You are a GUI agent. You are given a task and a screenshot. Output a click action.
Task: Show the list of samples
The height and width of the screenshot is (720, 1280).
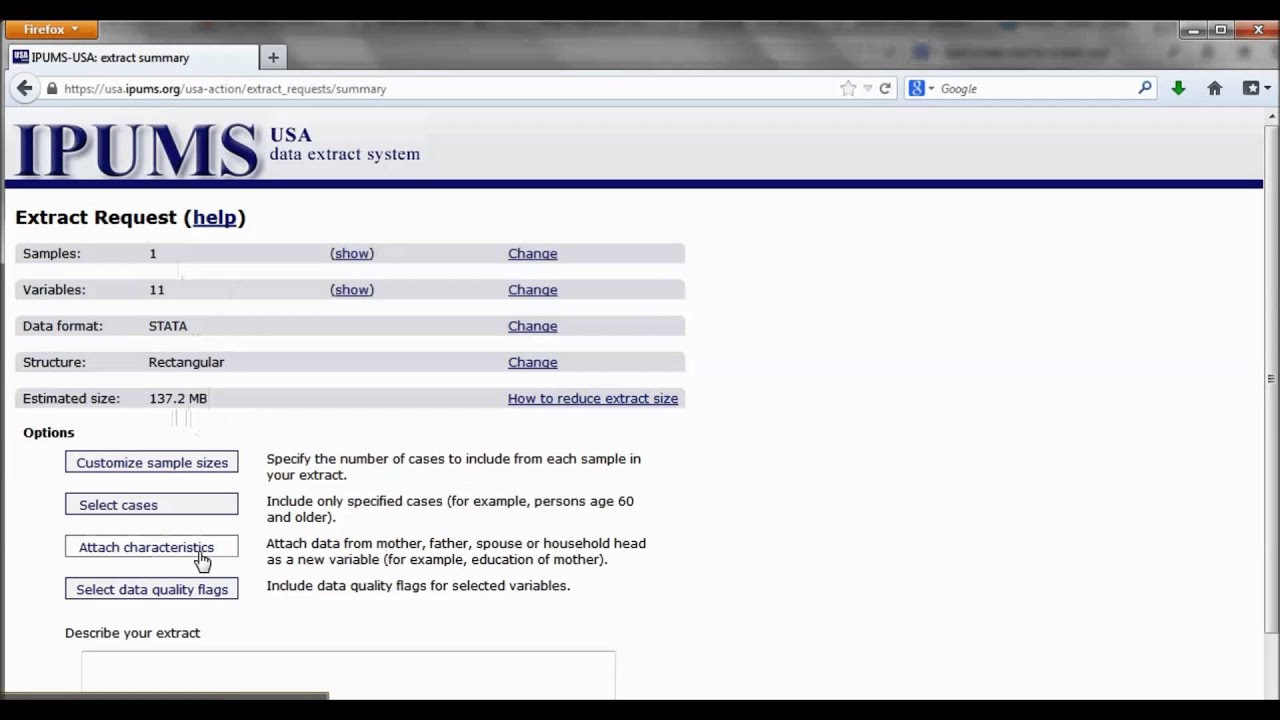click(x=352, y=253)
